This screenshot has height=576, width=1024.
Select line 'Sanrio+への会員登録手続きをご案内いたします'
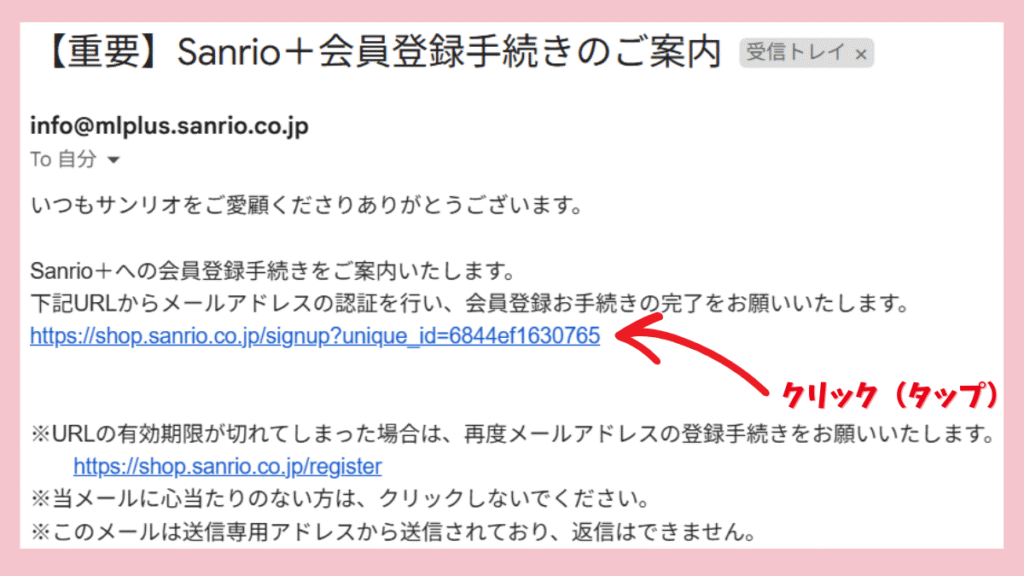click(x=274, y=271)
